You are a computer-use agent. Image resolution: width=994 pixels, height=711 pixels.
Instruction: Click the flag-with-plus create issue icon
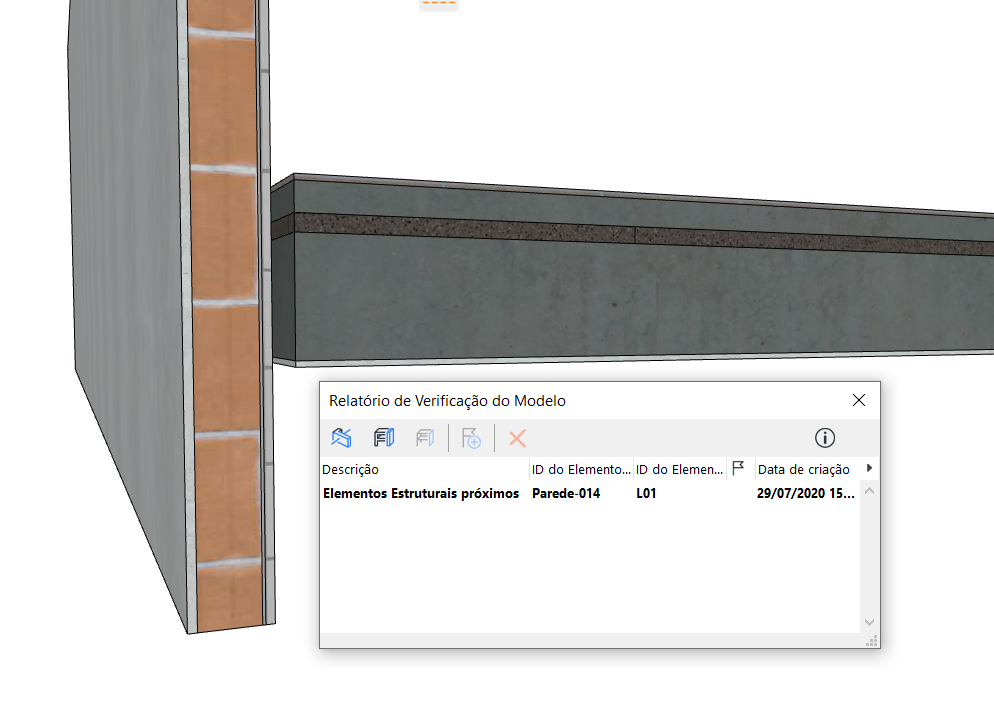(x=472, y=438)
